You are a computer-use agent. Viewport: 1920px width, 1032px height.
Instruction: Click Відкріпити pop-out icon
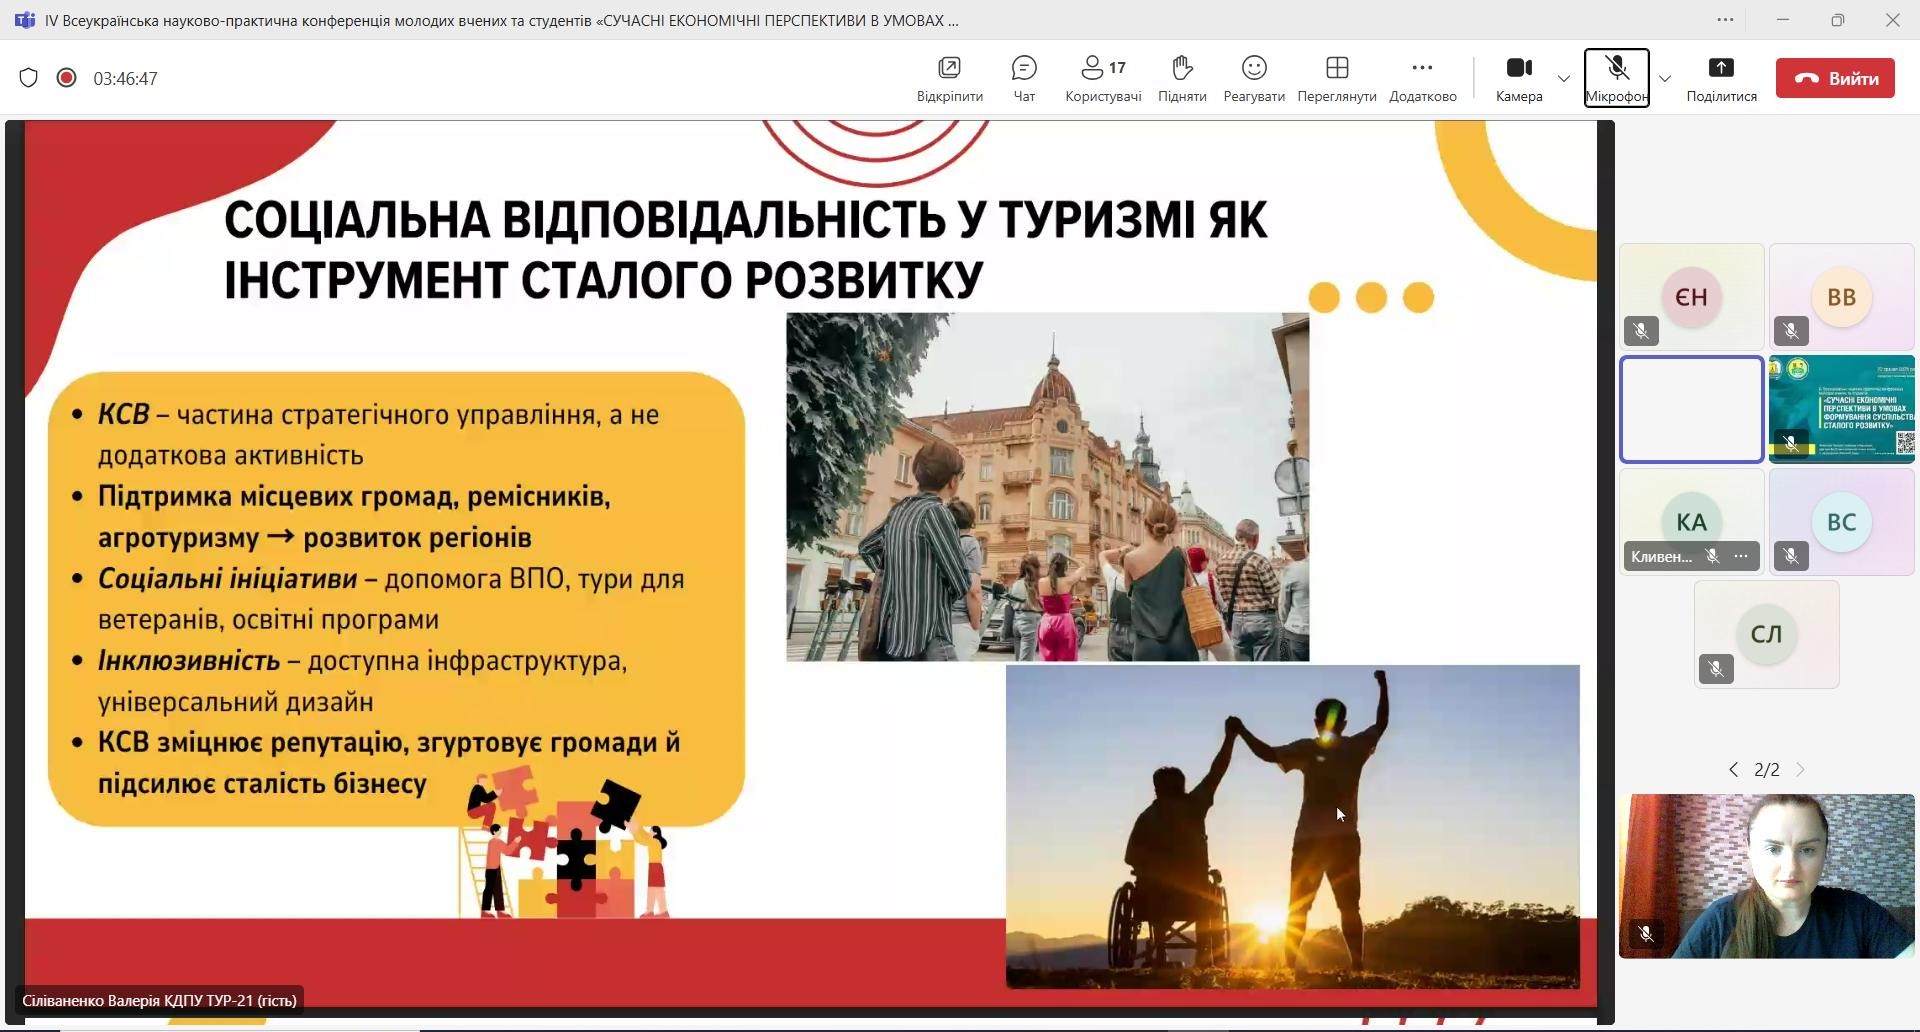tap(949, 78)
